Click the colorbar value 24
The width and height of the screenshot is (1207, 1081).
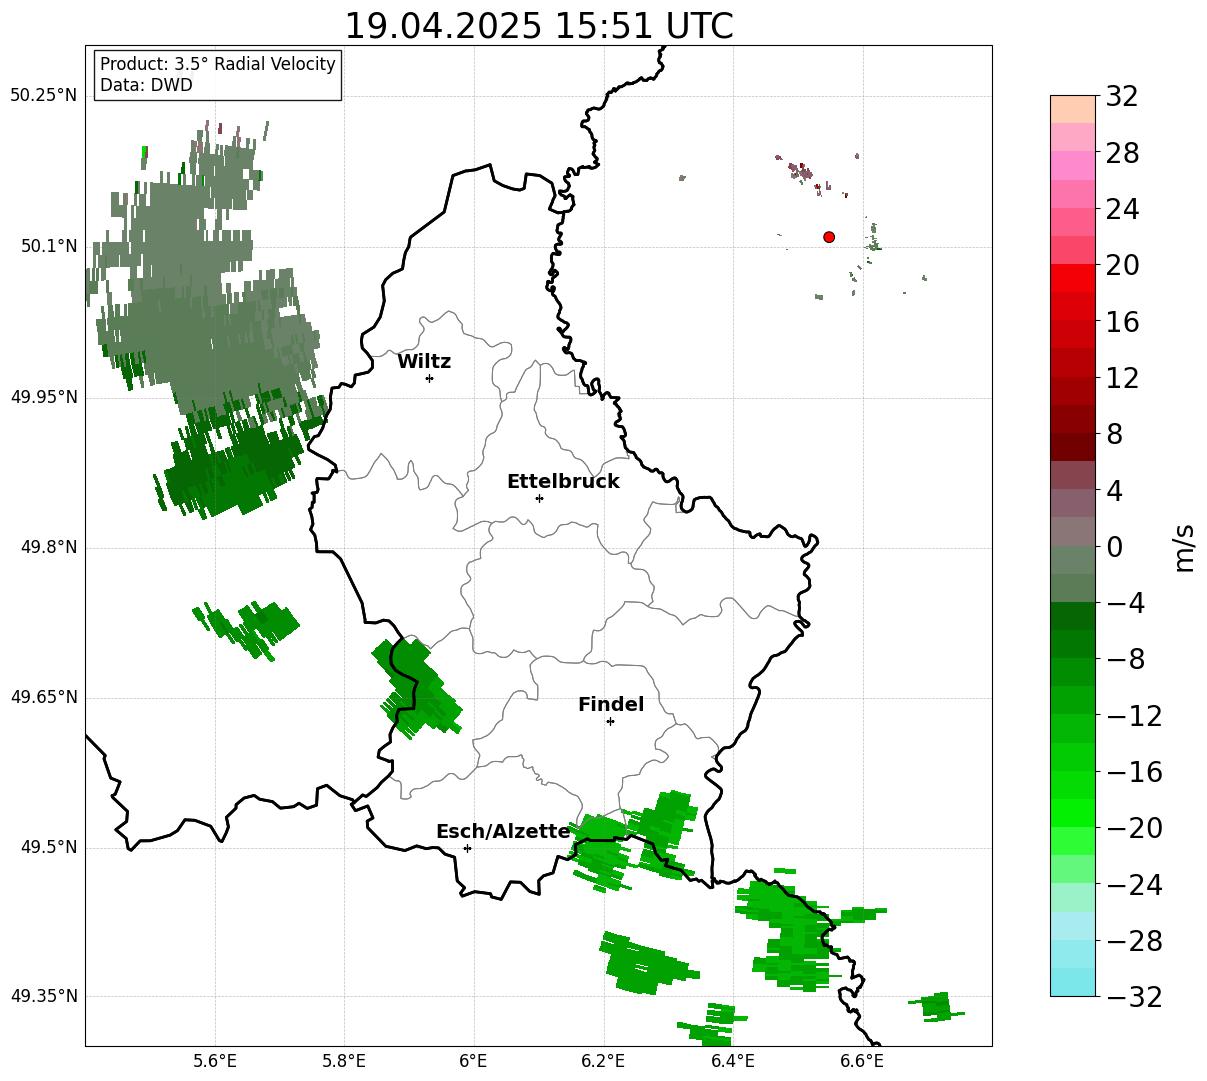click(x=1123, y=210)
